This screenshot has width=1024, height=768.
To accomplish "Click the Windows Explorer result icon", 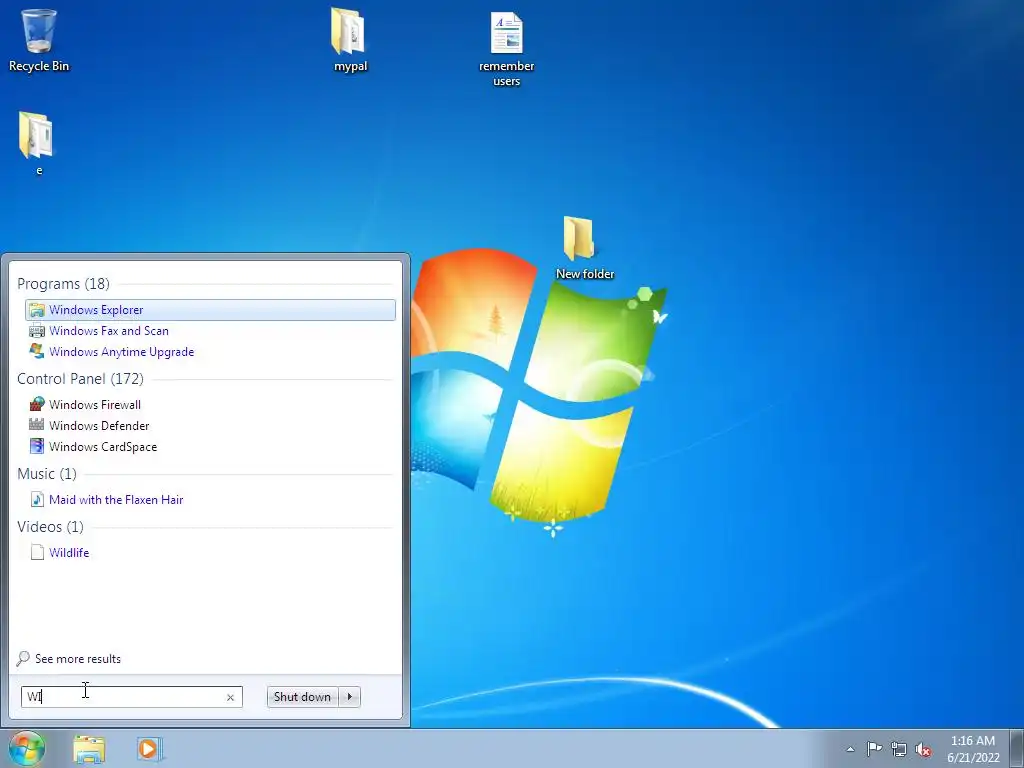I will click(x=37, y=310).
